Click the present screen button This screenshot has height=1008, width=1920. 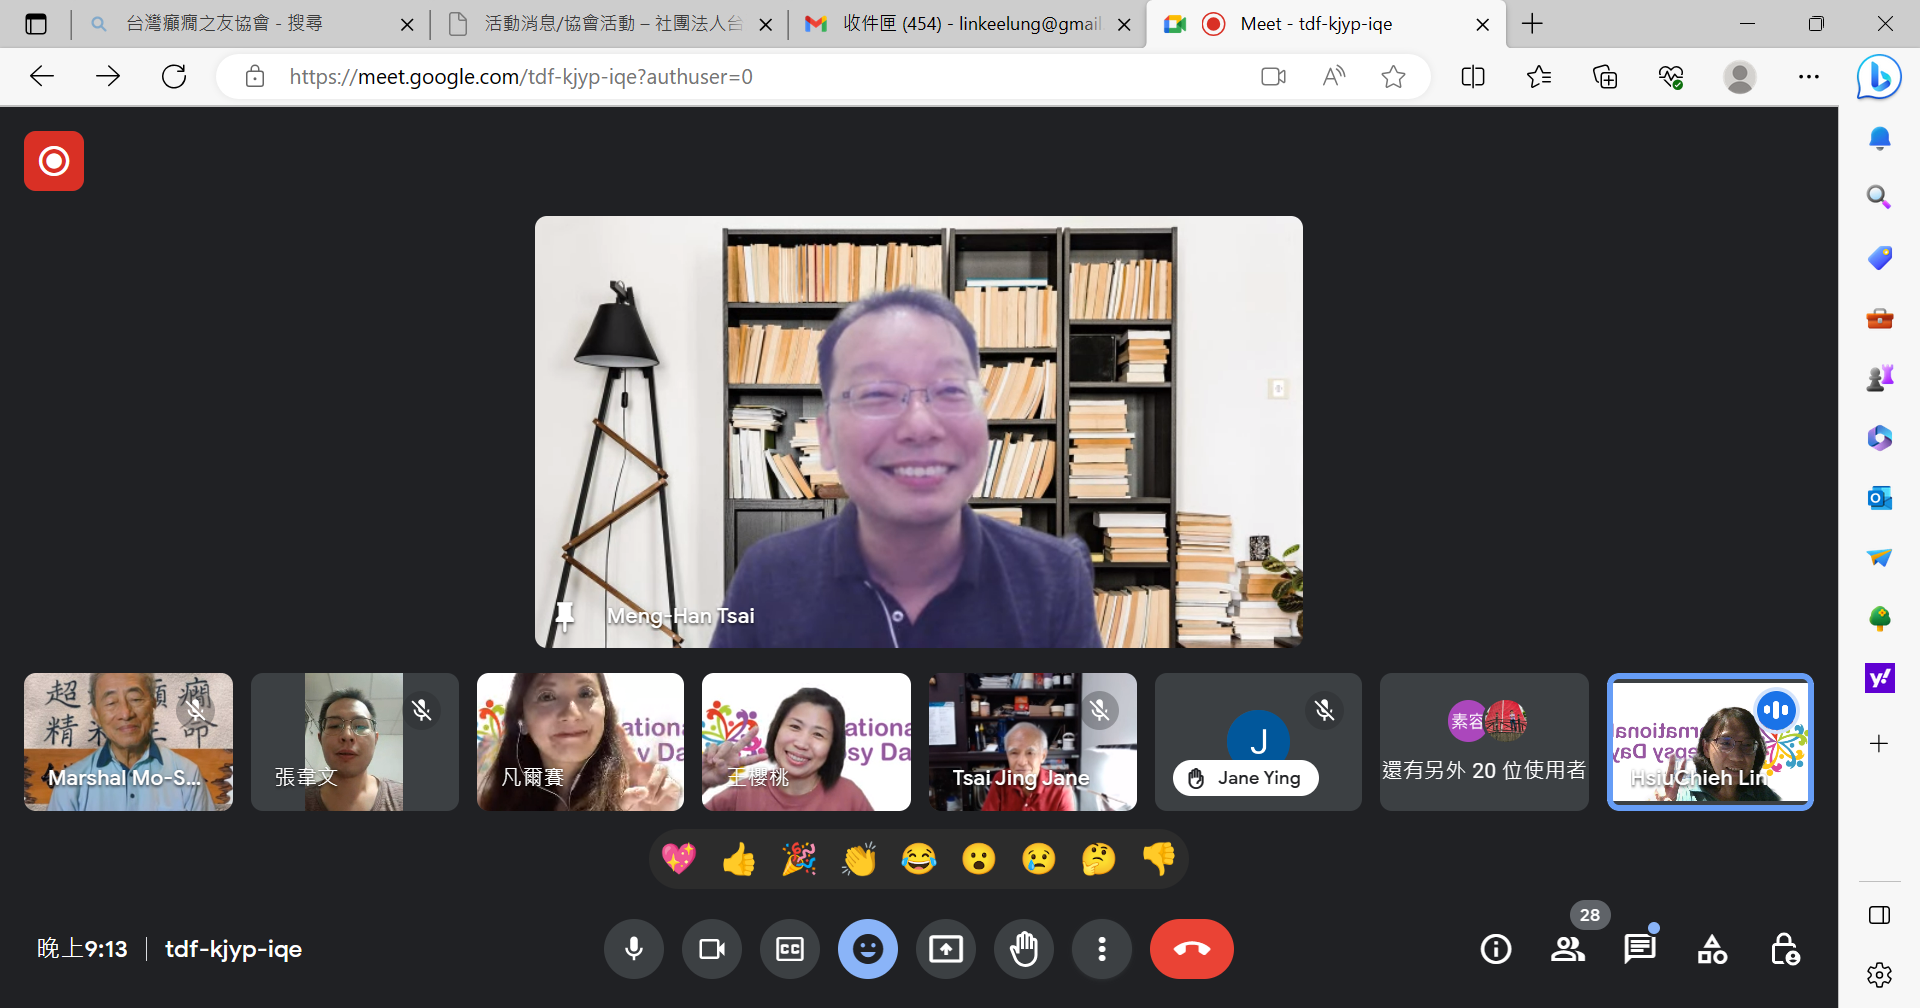point(945,949)
